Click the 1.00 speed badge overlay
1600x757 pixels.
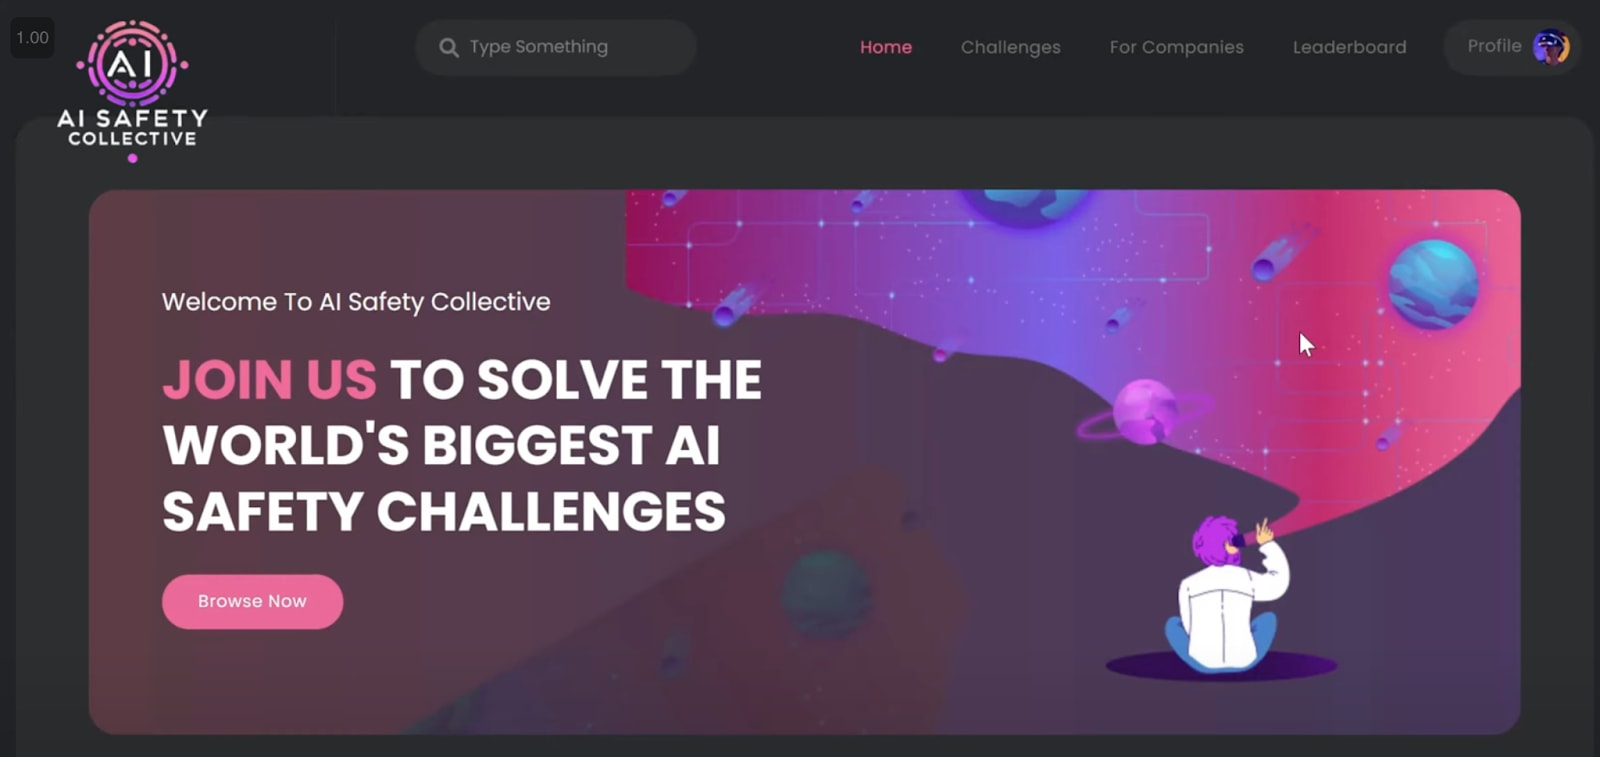(32, 38)
